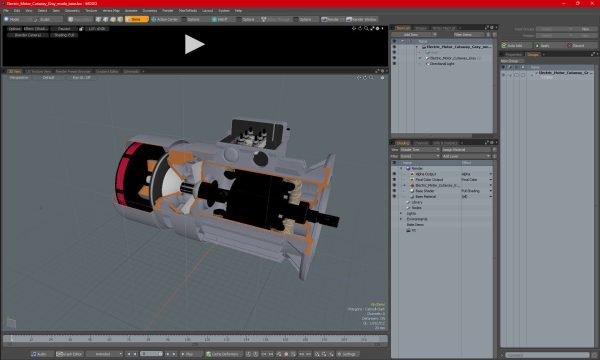
Task: Collapse the Electric_Motor_Cutaway scene tree node
Action: point(417,47)
